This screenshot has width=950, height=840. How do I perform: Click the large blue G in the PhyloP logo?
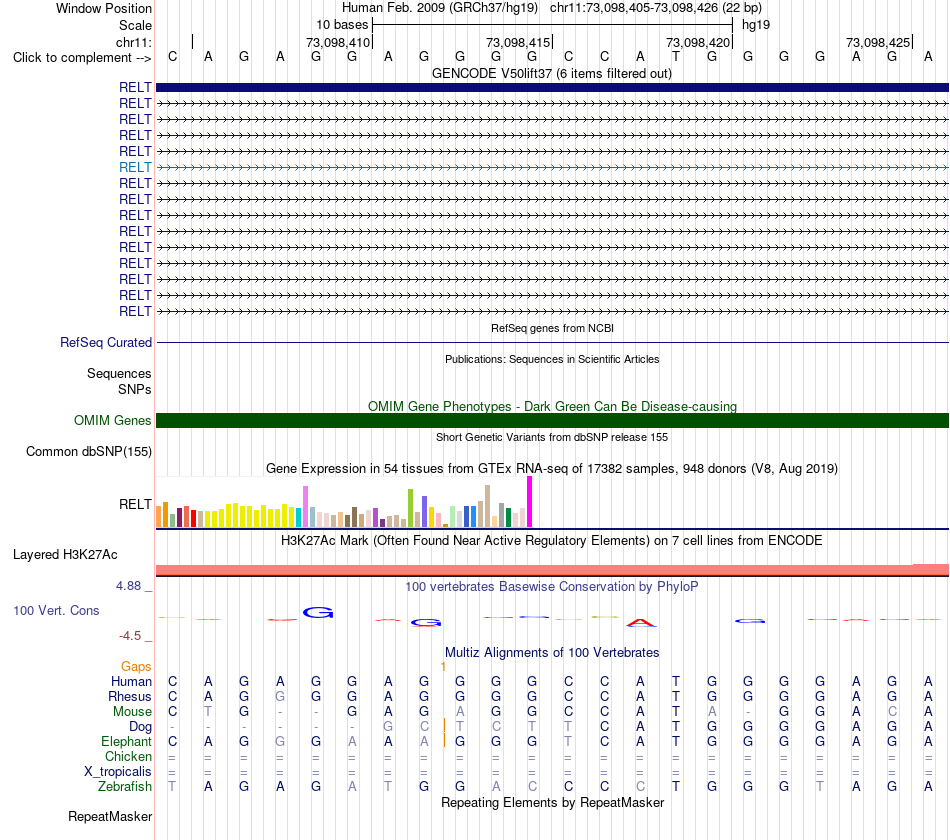pos(318,613)
